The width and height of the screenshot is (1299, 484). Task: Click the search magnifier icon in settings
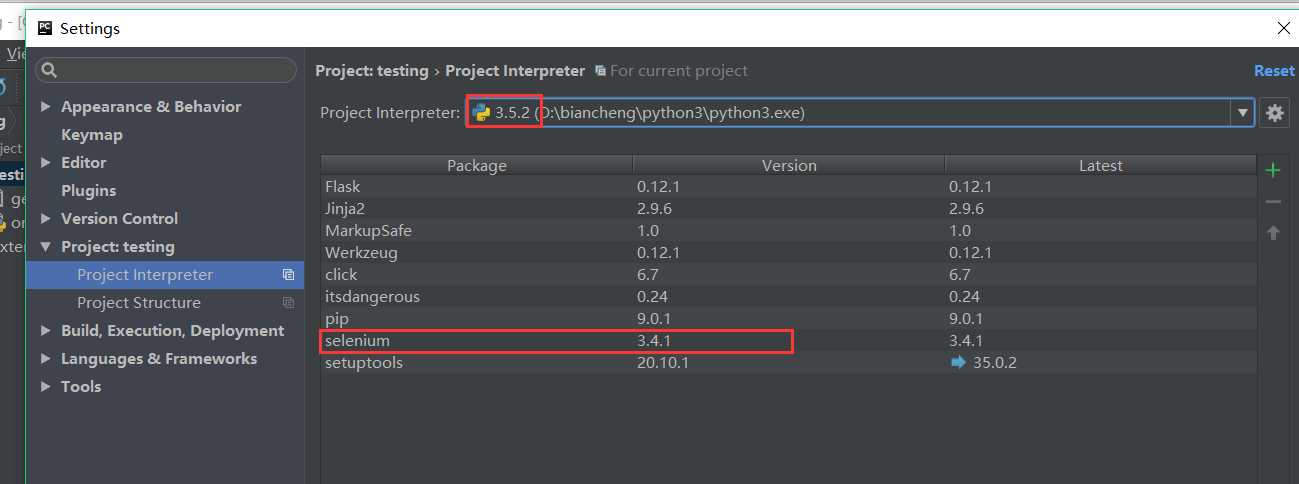49,70
